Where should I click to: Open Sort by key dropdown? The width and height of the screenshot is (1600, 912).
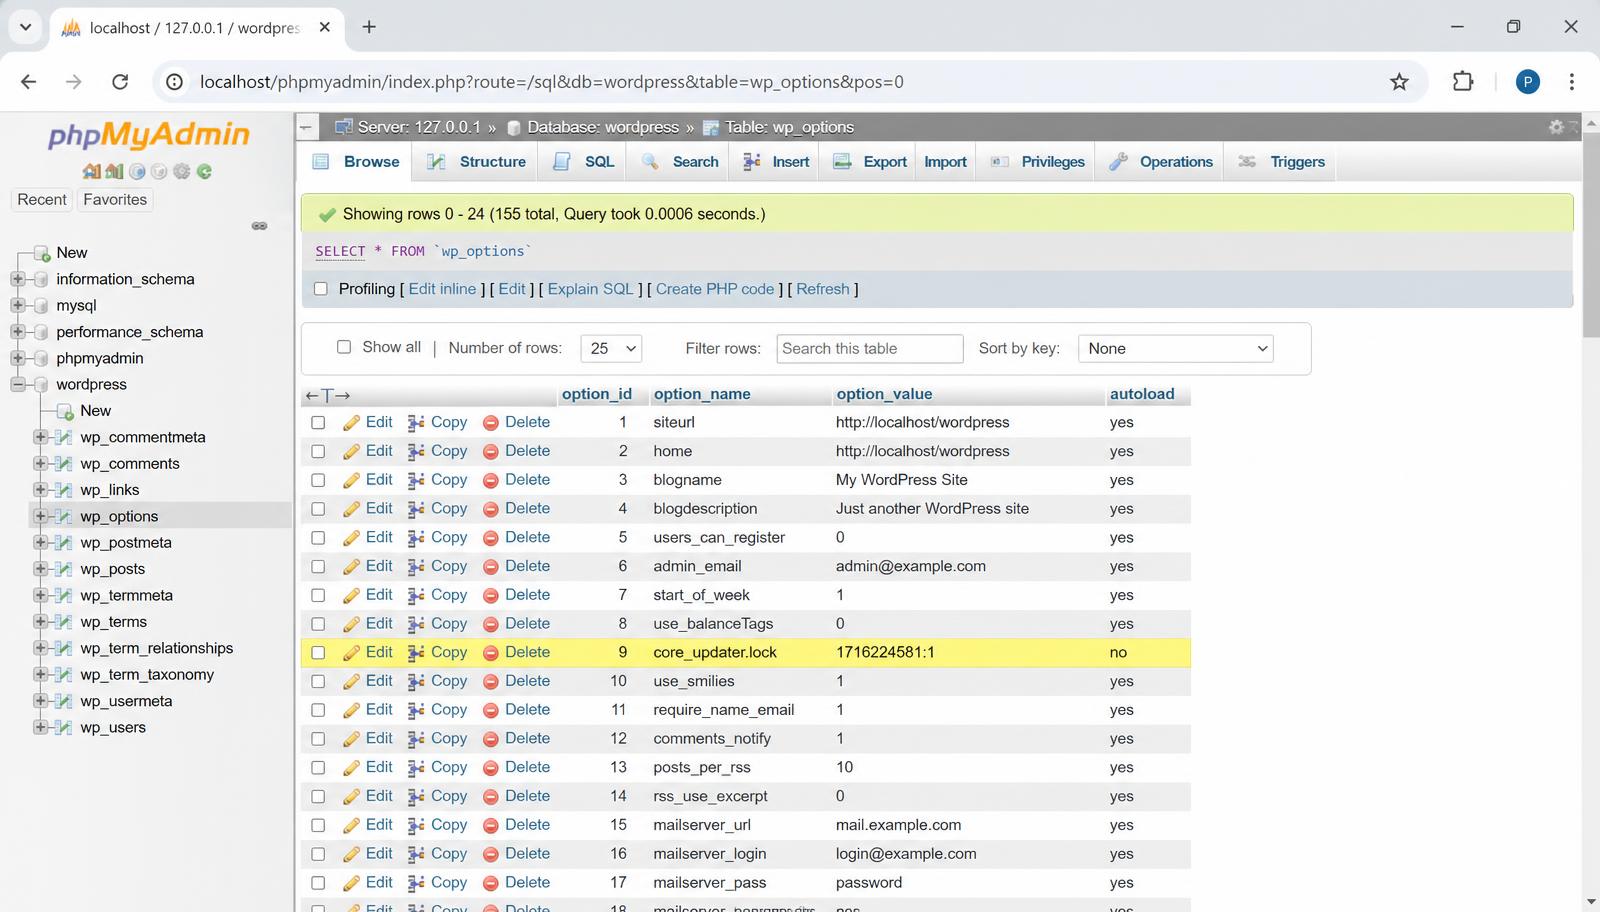pyautogui.click(x=1175, y=348)
